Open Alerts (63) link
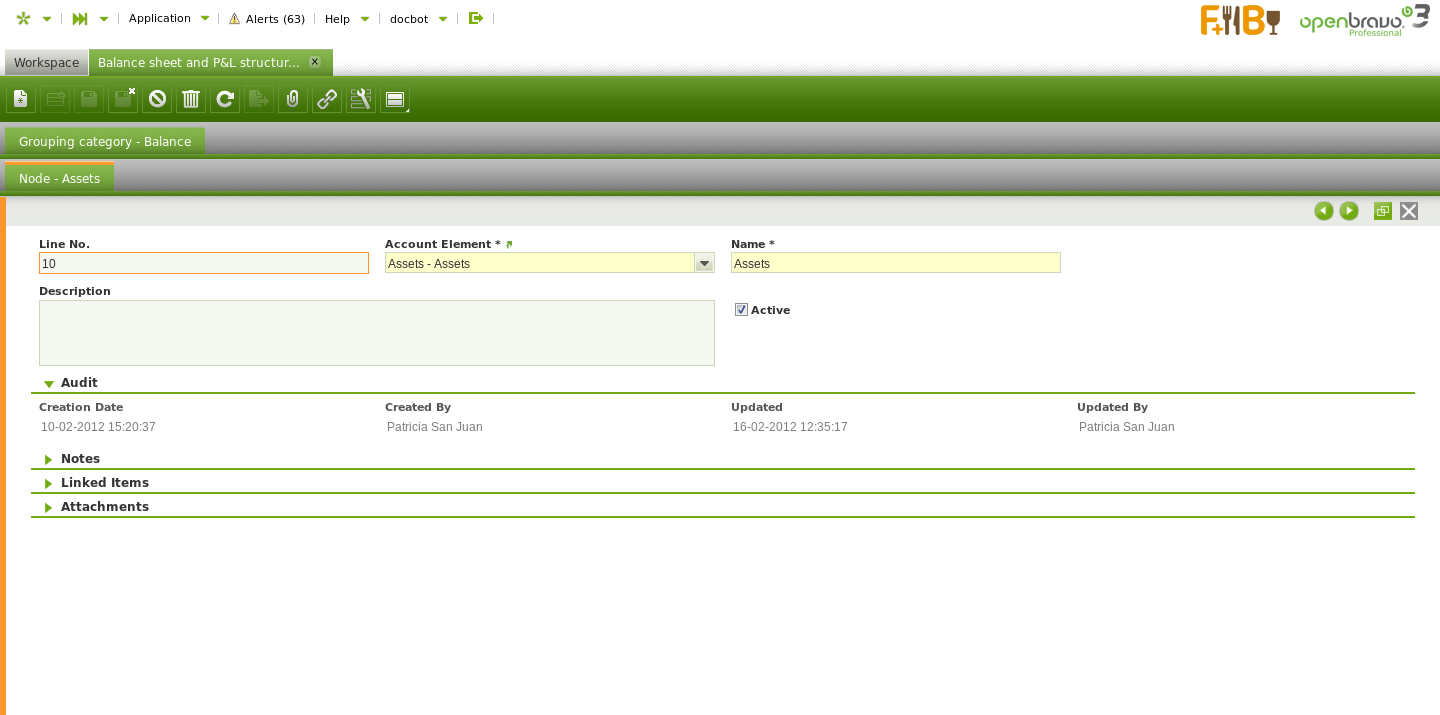 (267, 18)
